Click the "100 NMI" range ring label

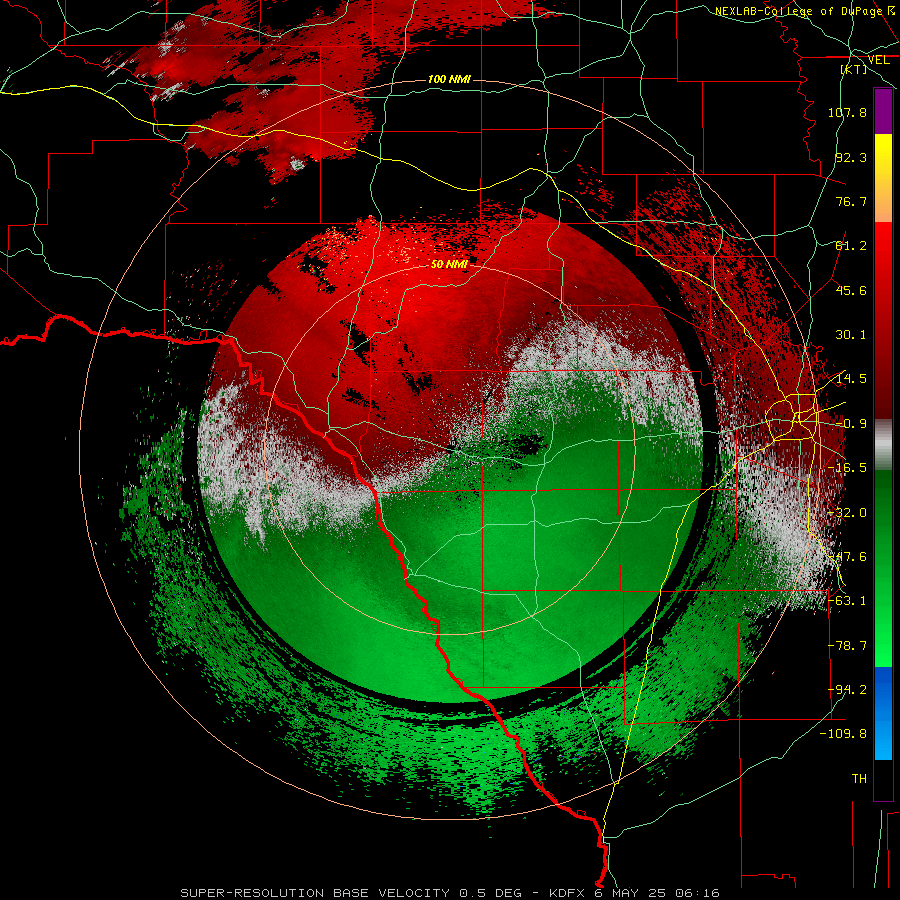(449, 79)
